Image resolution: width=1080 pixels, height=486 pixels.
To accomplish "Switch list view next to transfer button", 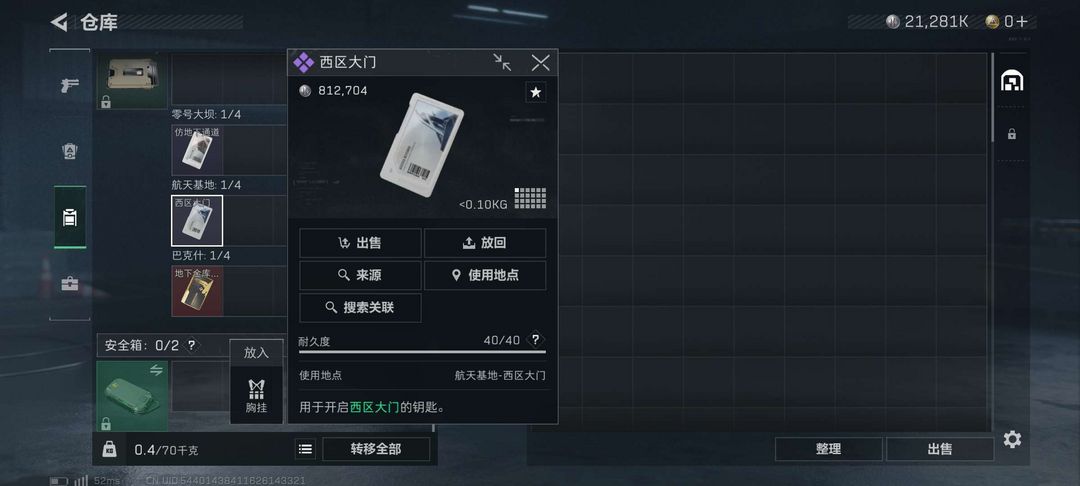I will [306, 449].
